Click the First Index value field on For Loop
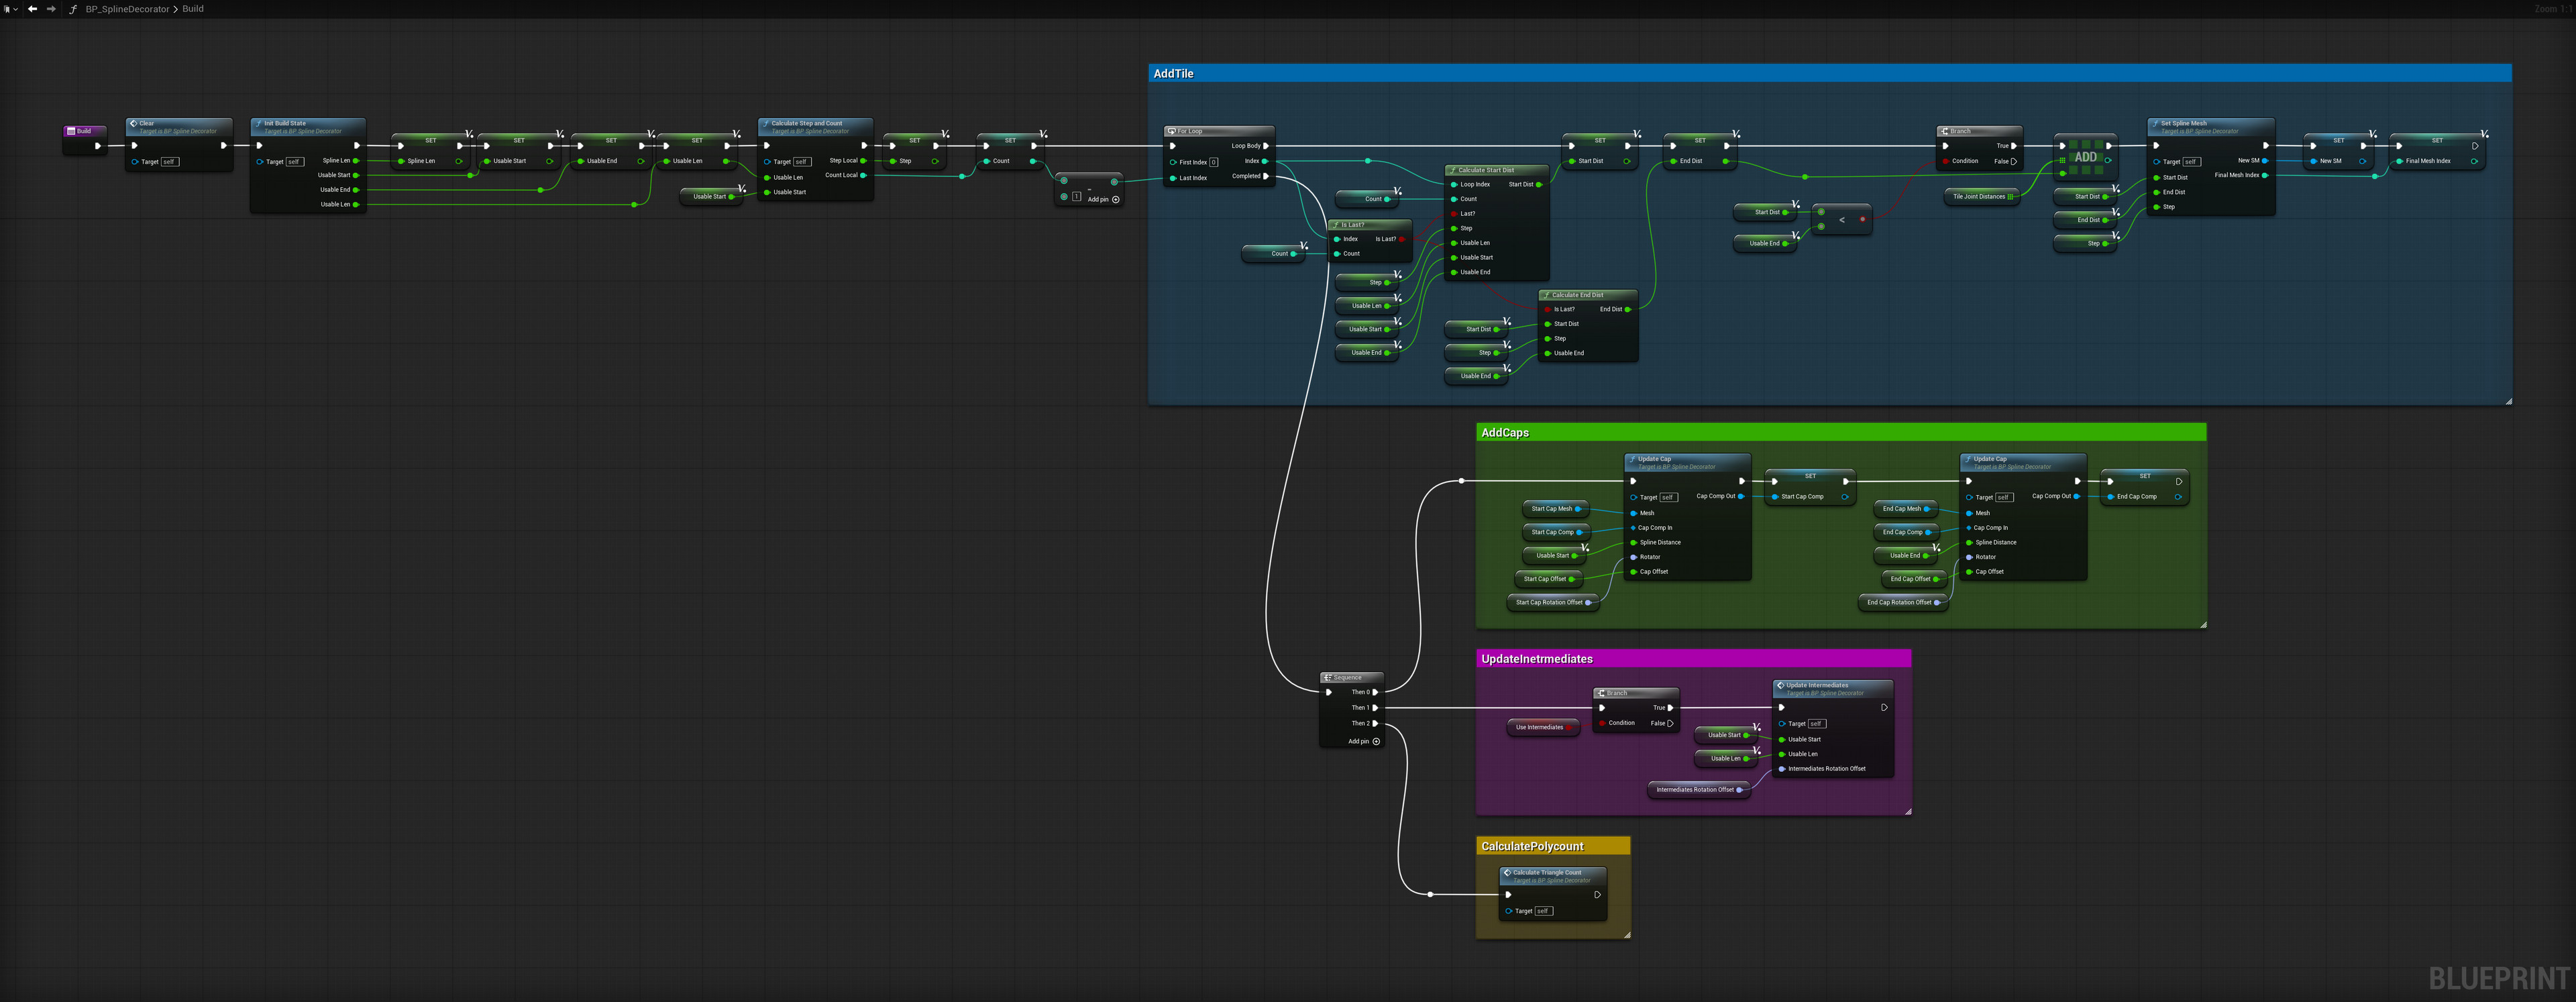 (1214, 161)
